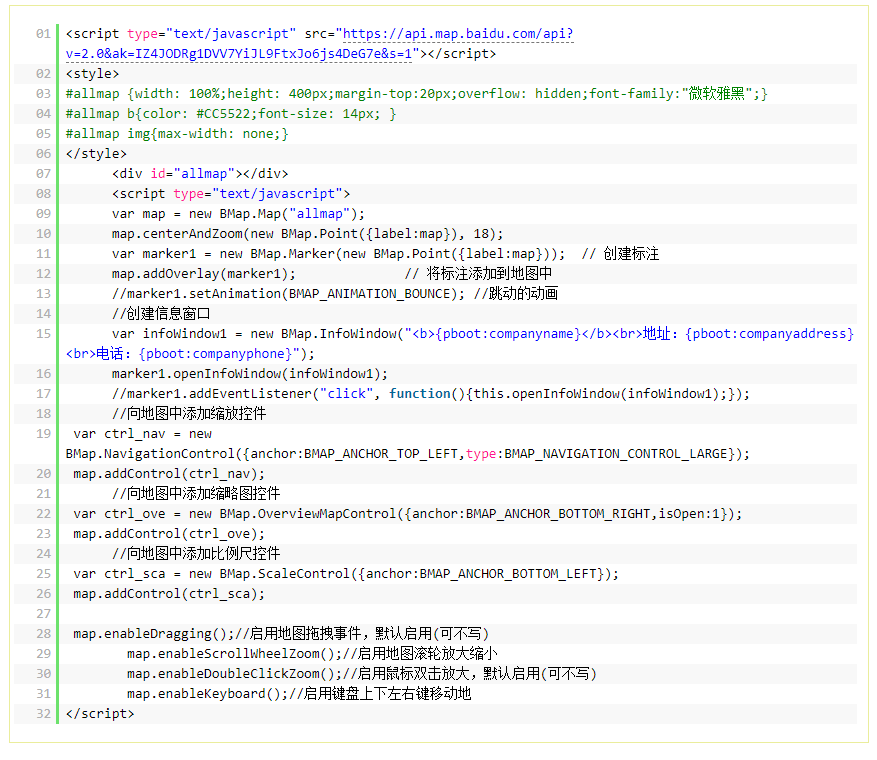Click the marker1.openInfoWindow(infoWindow1) line
This screenshot has height=760, width=877.
(250, 374)
